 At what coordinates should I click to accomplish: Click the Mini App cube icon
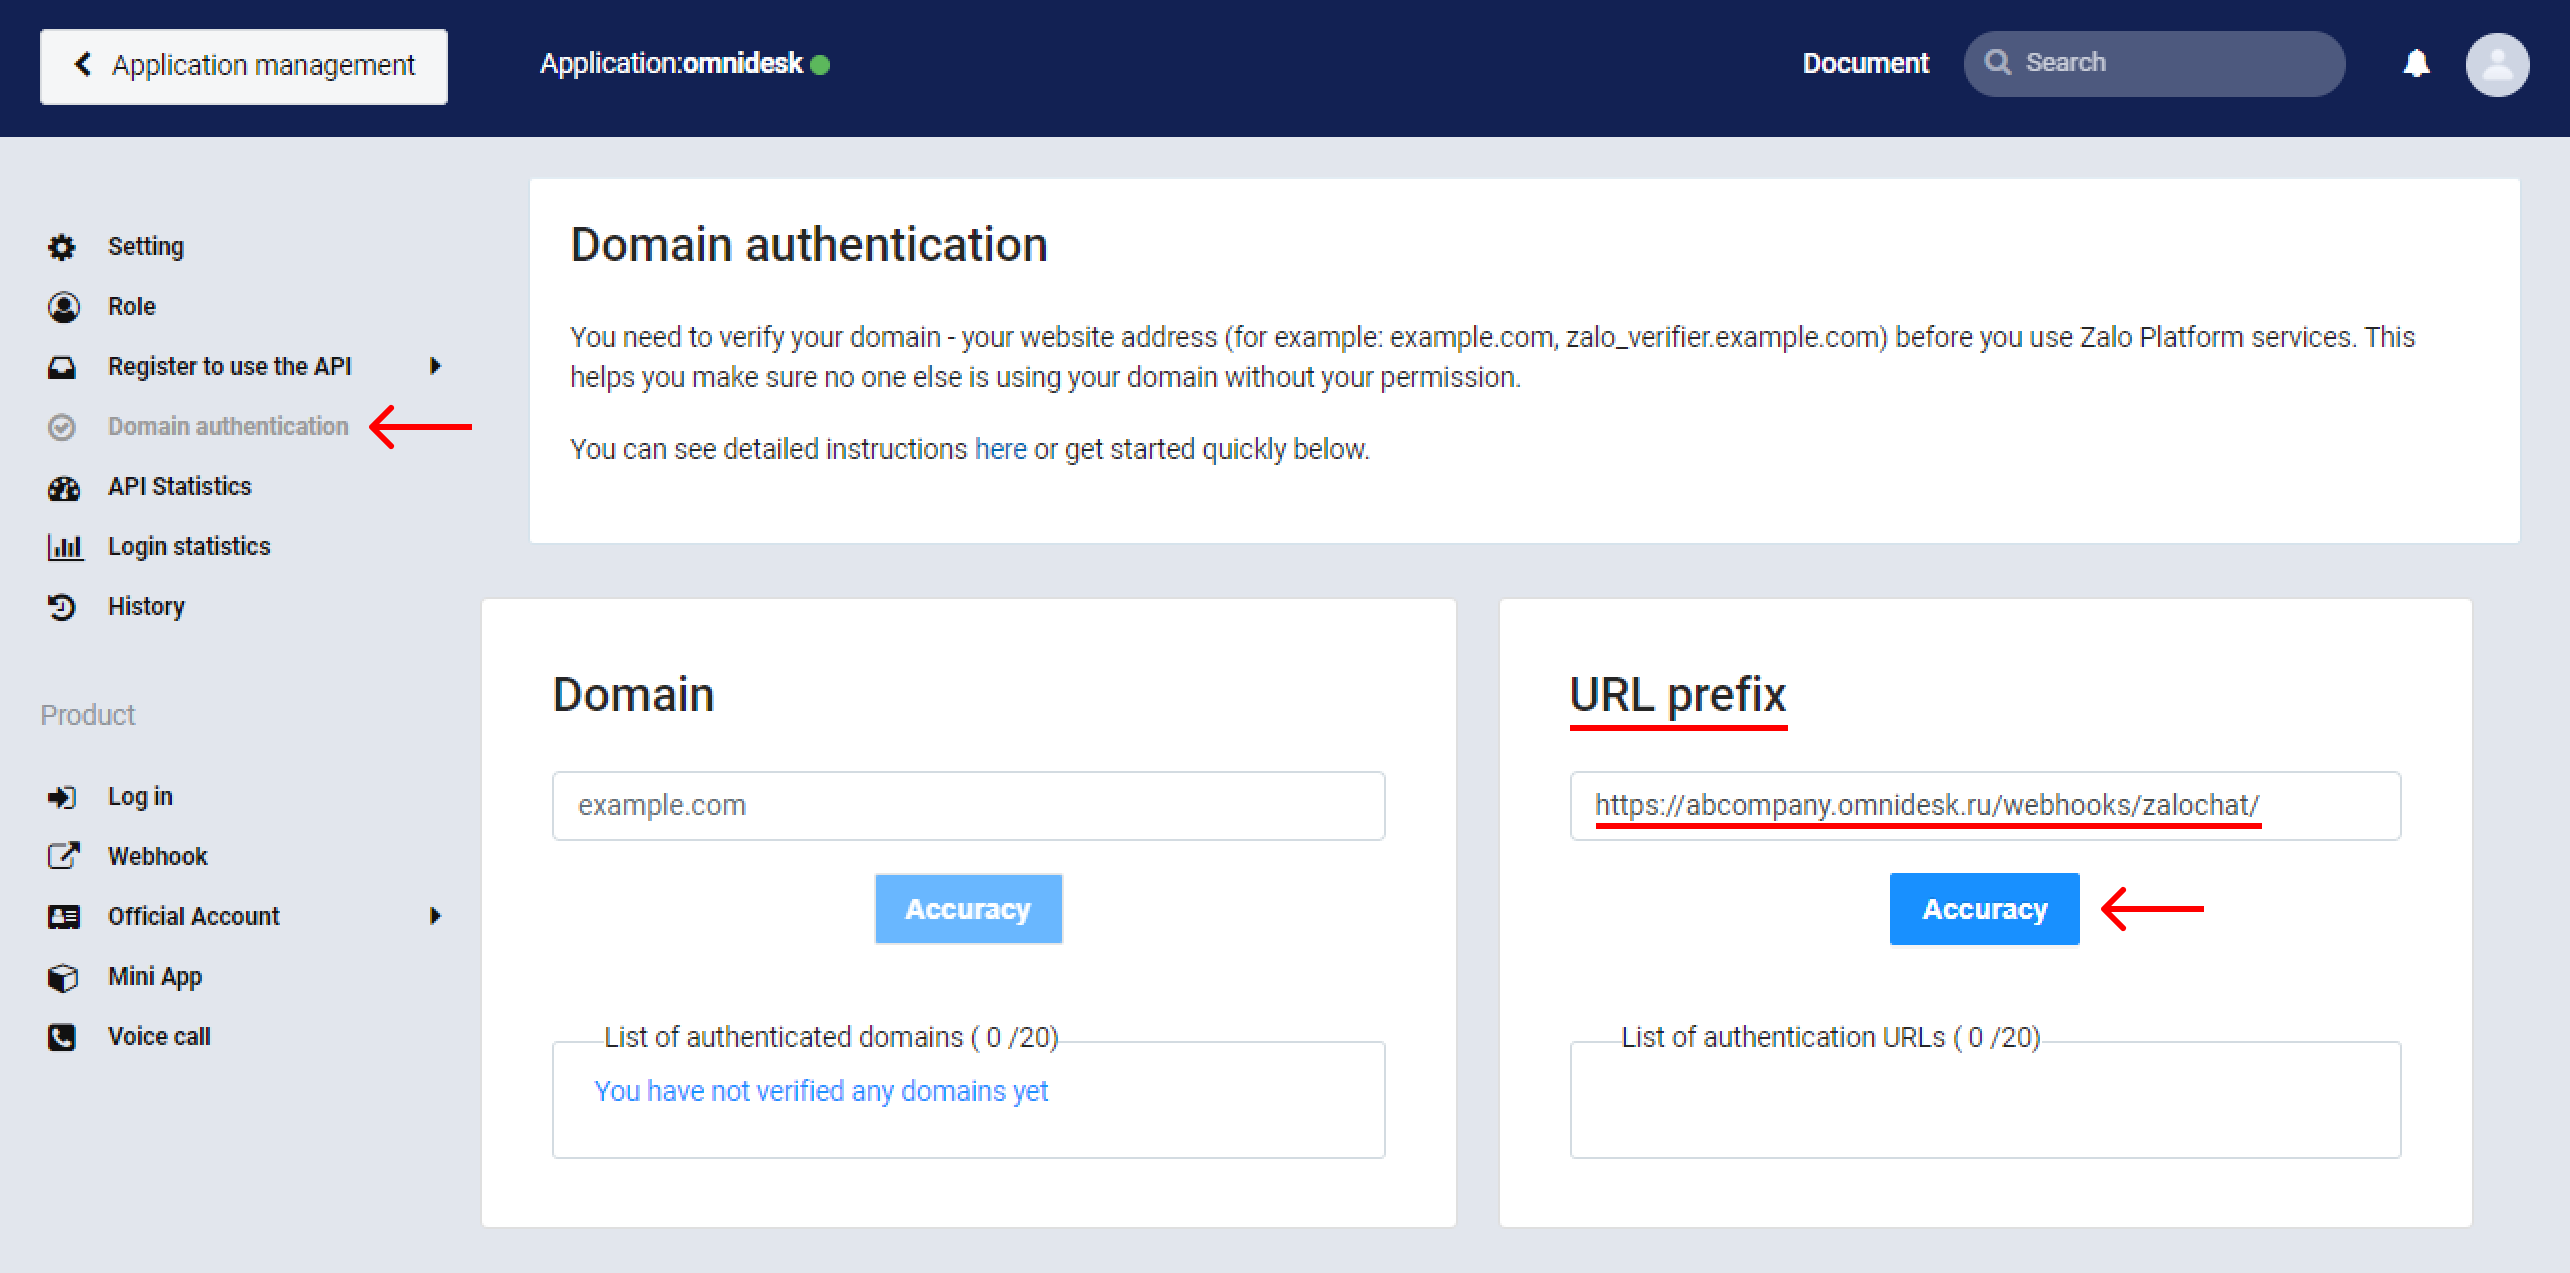pos(62,977)
